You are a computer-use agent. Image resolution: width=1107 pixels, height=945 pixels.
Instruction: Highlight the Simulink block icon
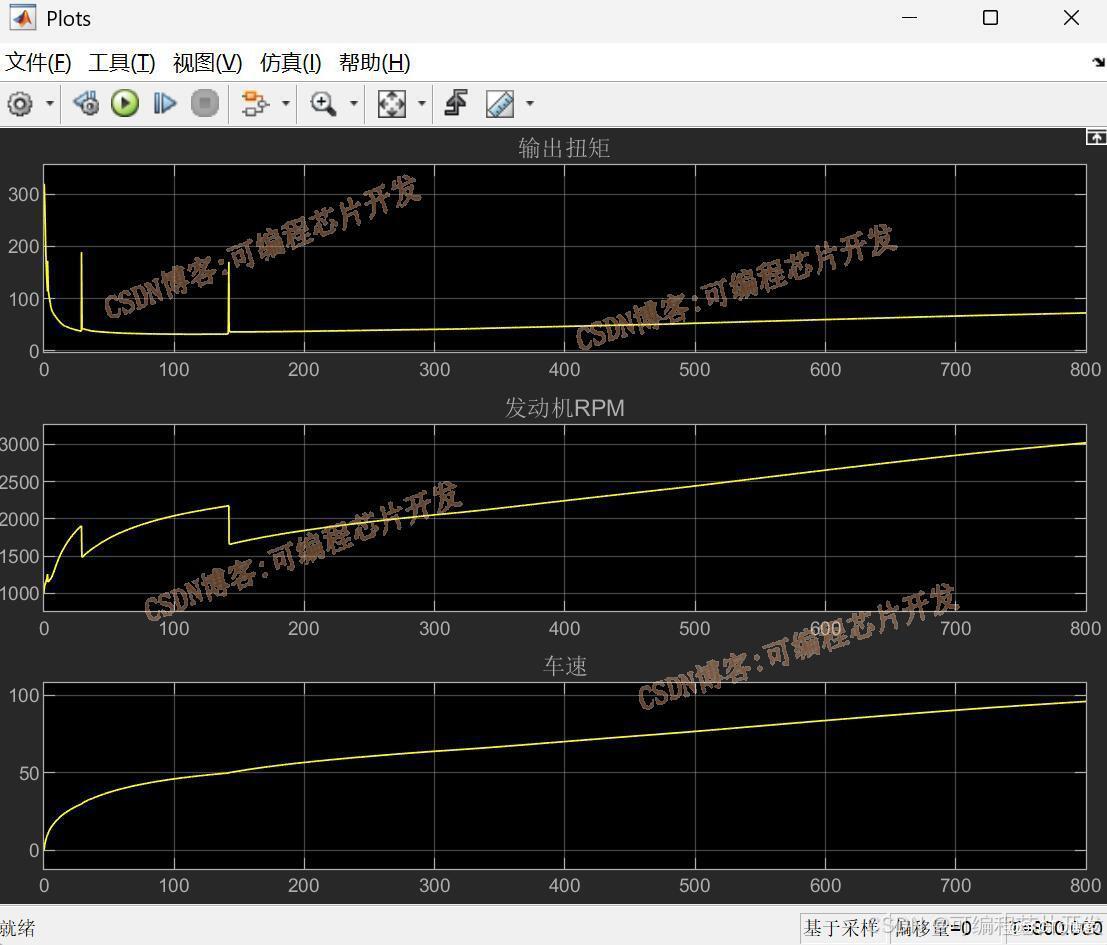255,104
